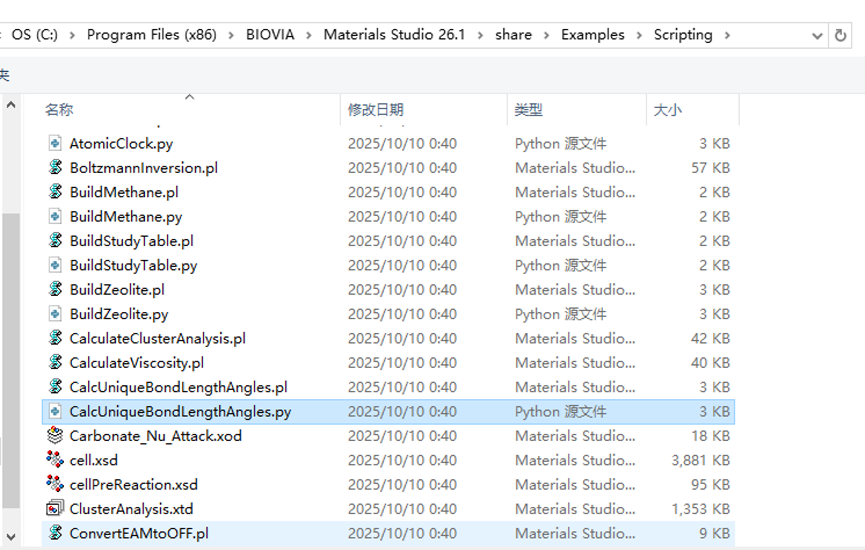Click the AtomicClock.py Python file icon
865x550 pixels.
(x=55, y=143)
